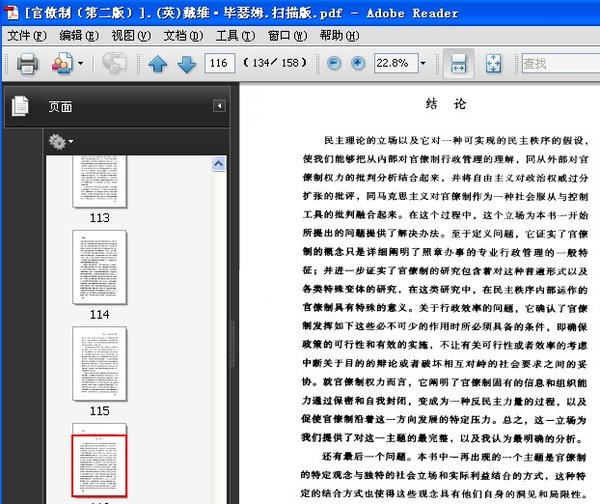Image resolution: width=600 pixels, height=504 pixels.
Task: Go to previous page with up arrow
Action: [x=157, y=64]
